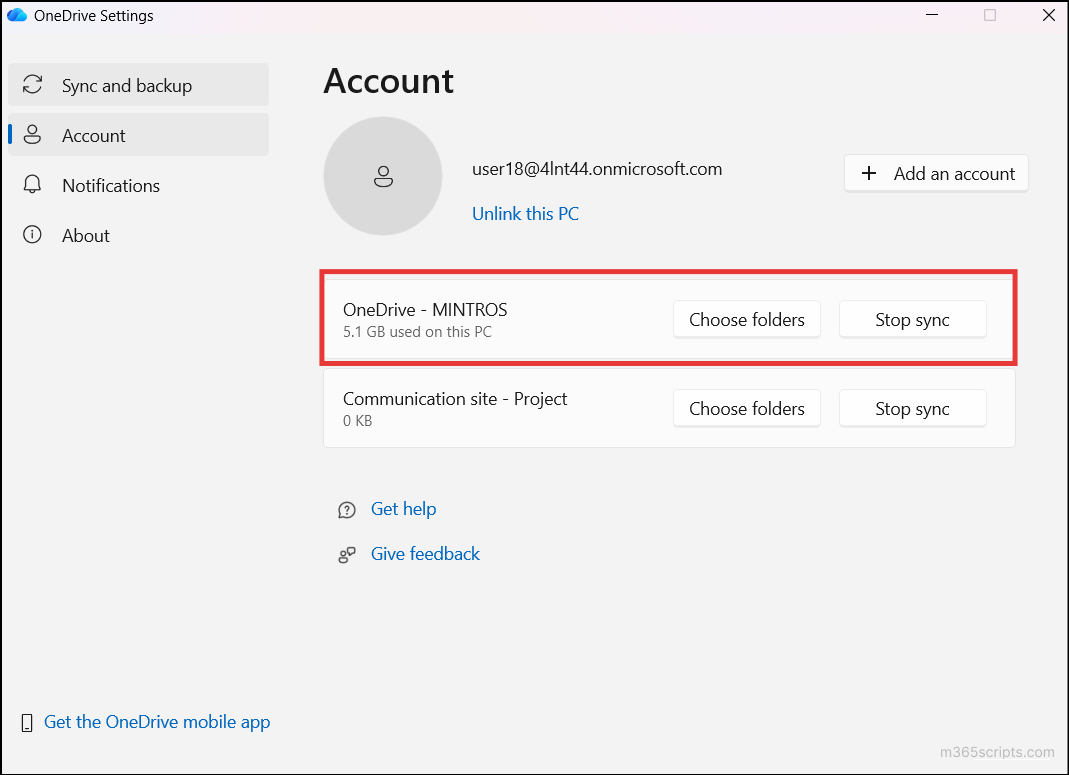Unlink this PC

point(525,213)
